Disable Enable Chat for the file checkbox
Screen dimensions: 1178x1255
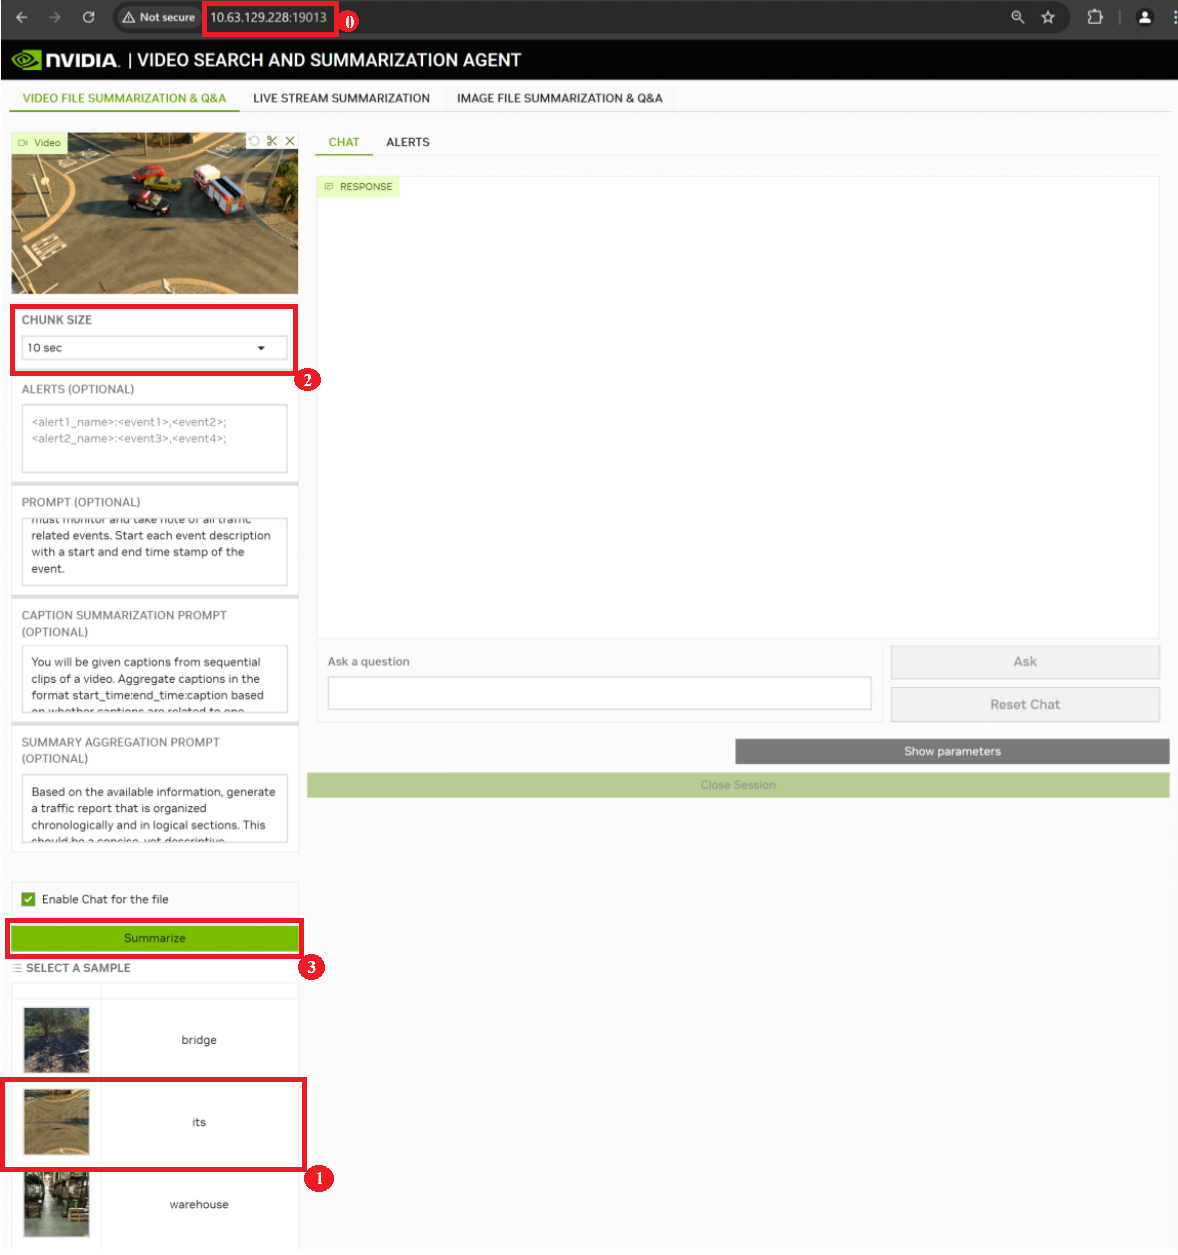pyautogui.click(x=28, y=898)
